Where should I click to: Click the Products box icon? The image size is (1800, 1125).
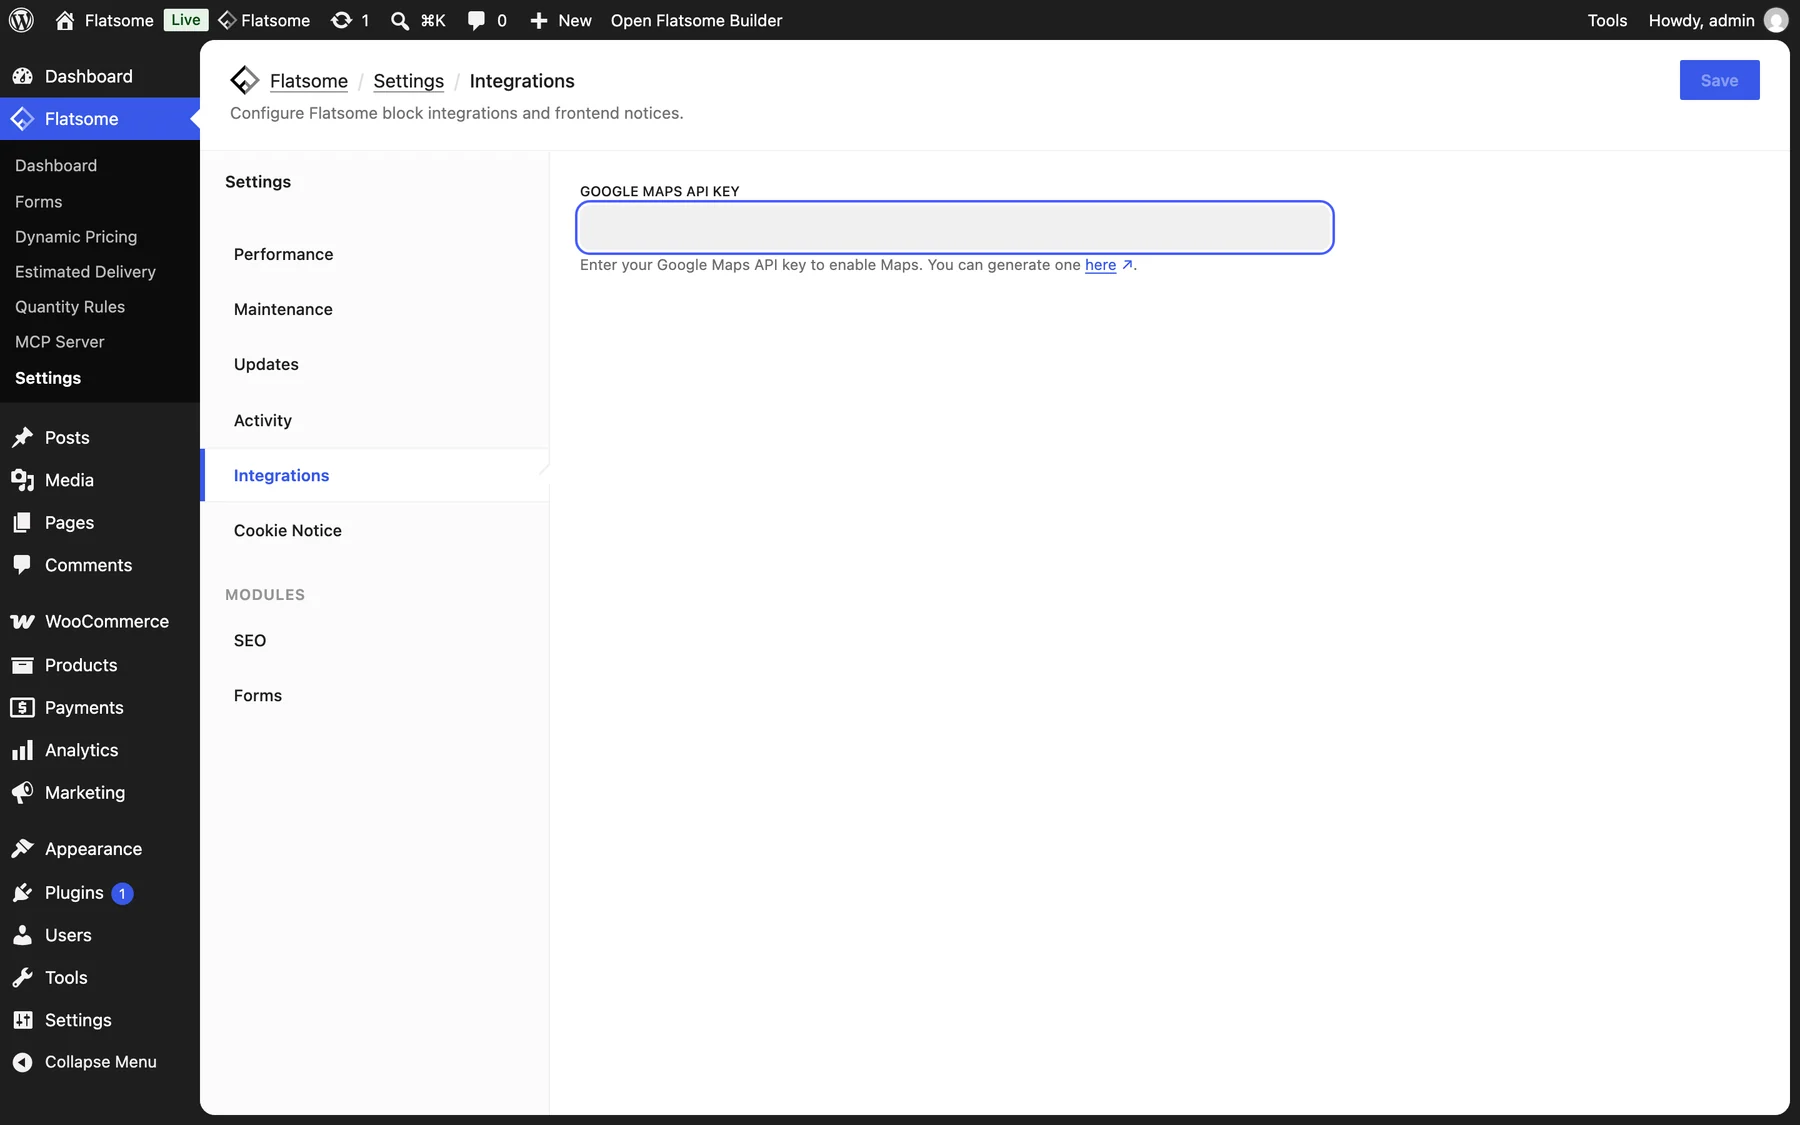(22, 665)
